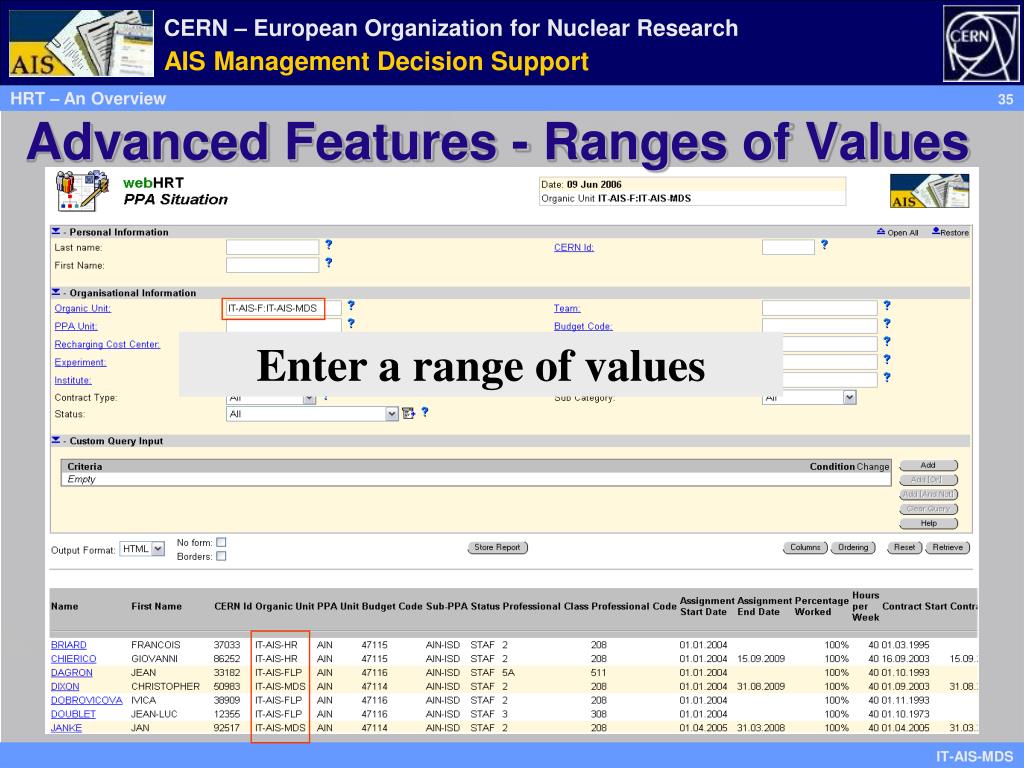Click the Clear Query button
1024x768 pixels.
929,509
